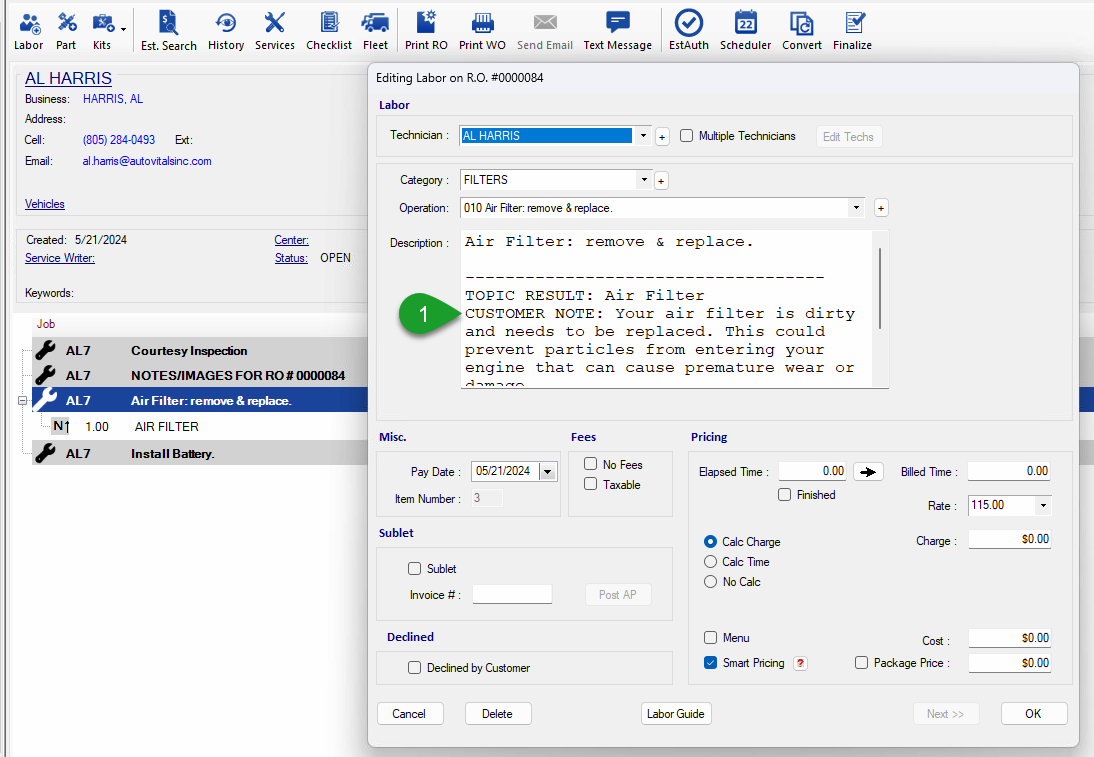Enable the Multiple Technicians checkbox
1094x757 pixels.
click(x=687, y=136)
